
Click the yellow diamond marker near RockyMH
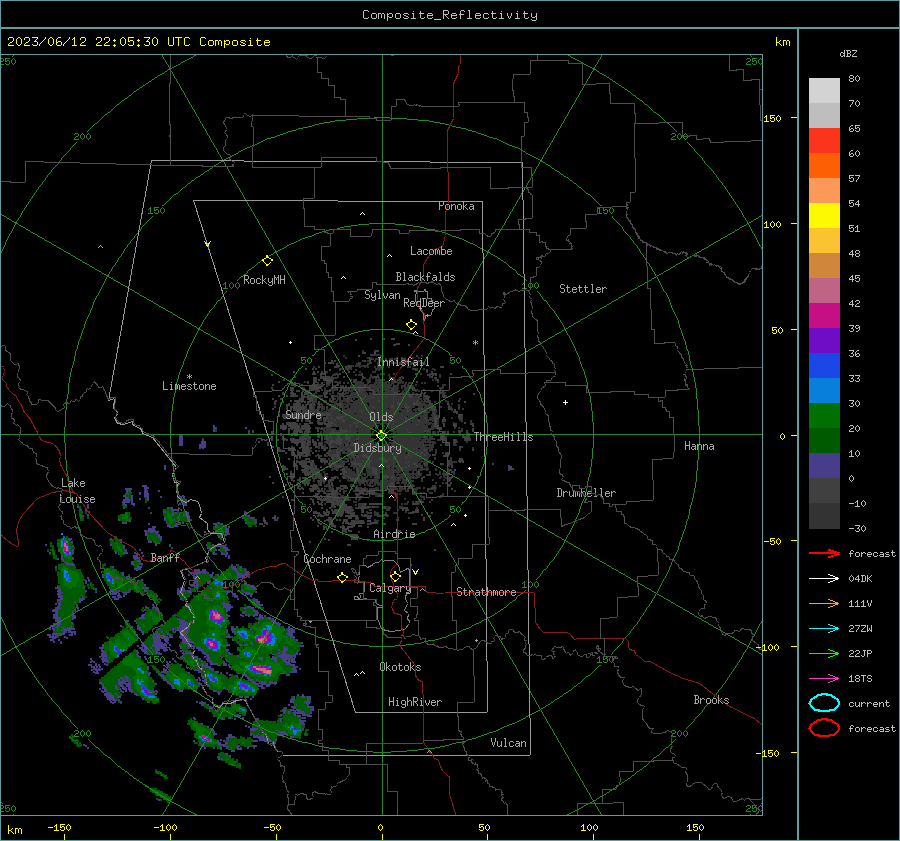click(x=267, y=261)
